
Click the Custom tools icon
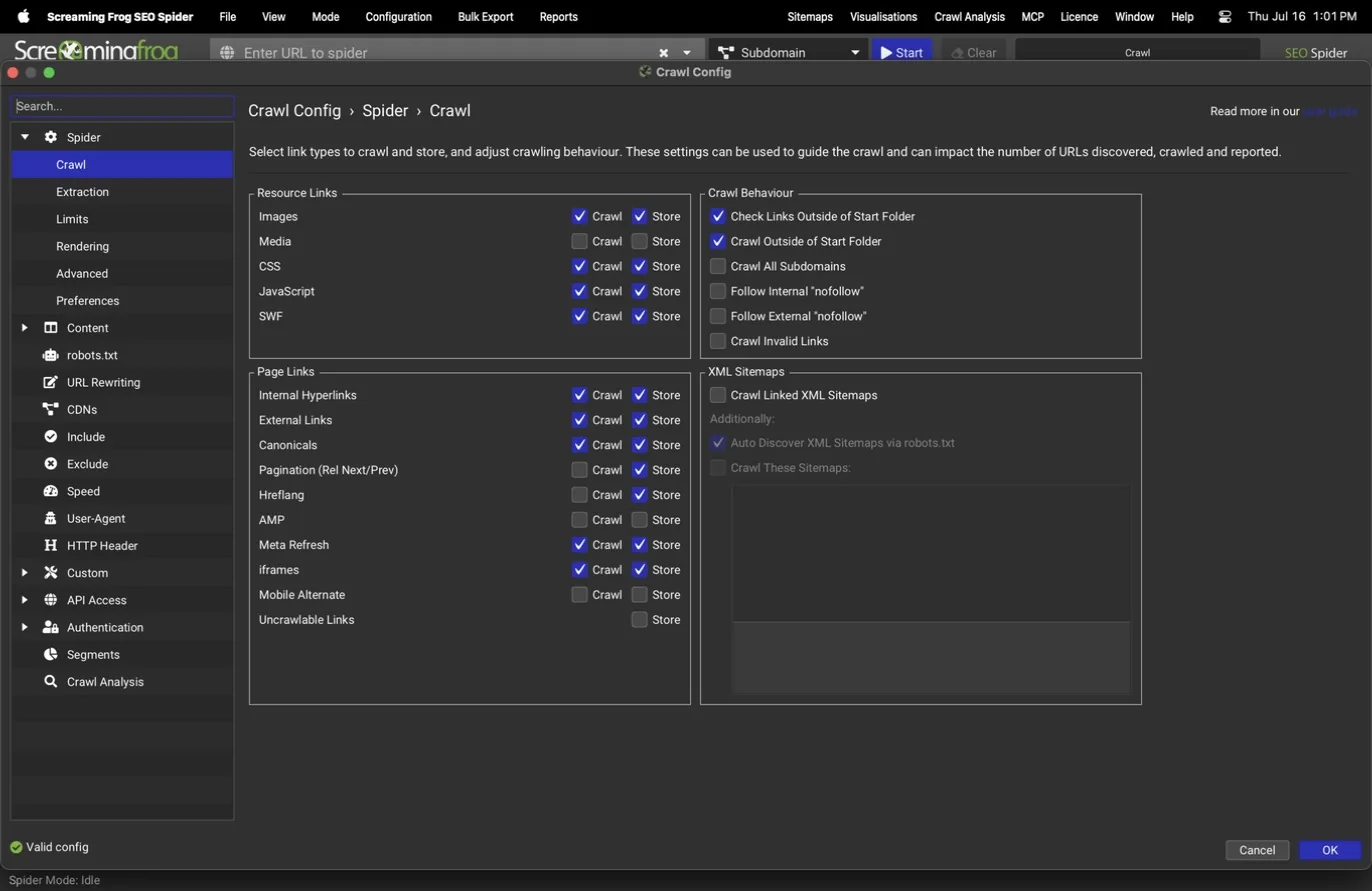coord(50,573)
